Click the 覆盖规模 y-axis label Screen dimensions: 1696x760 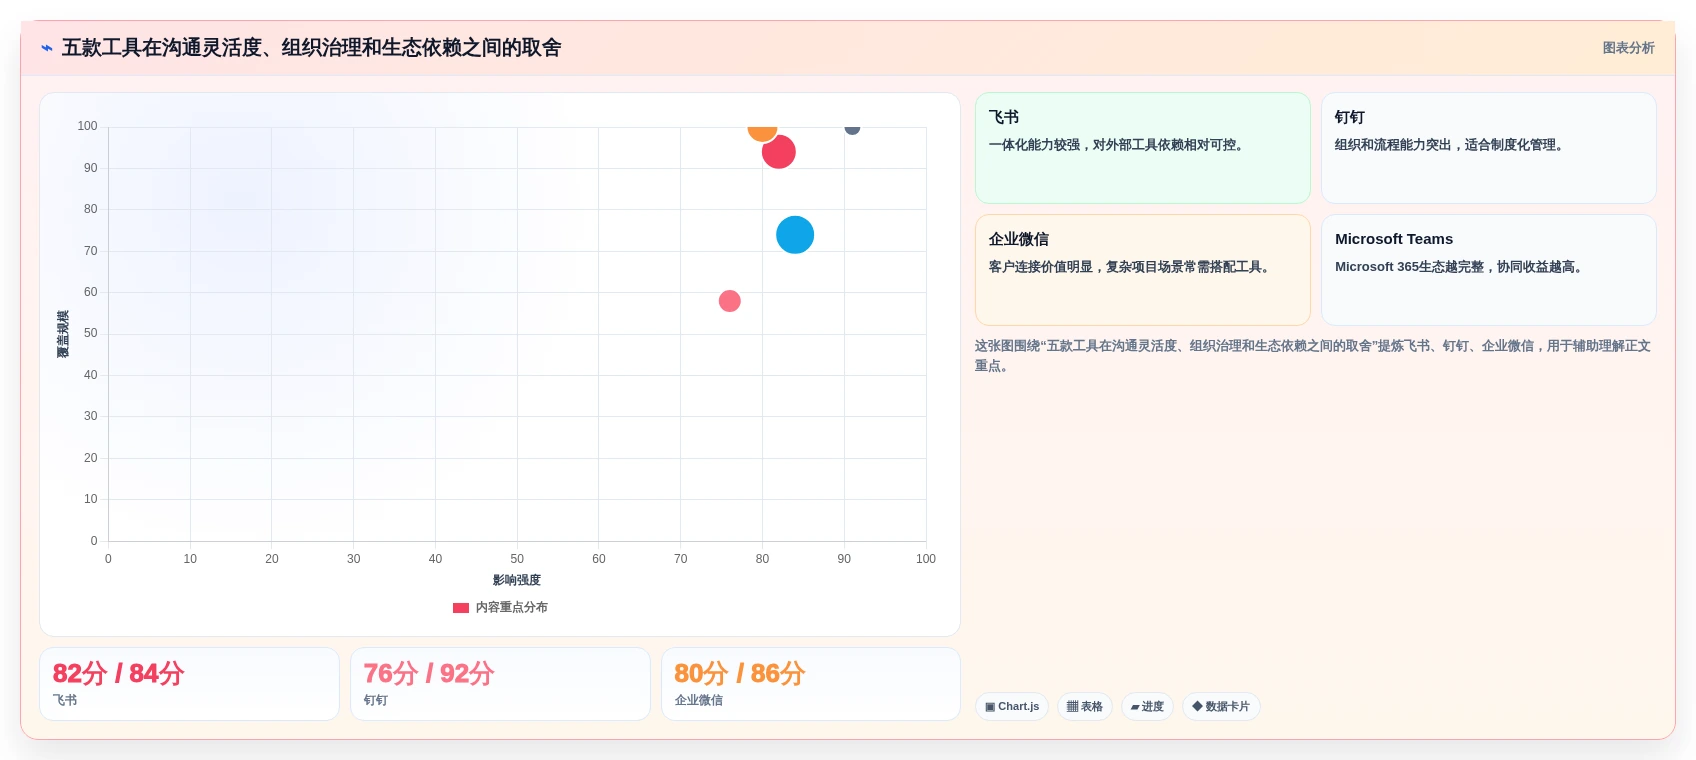pyautogui.click(x=63, y=334)
